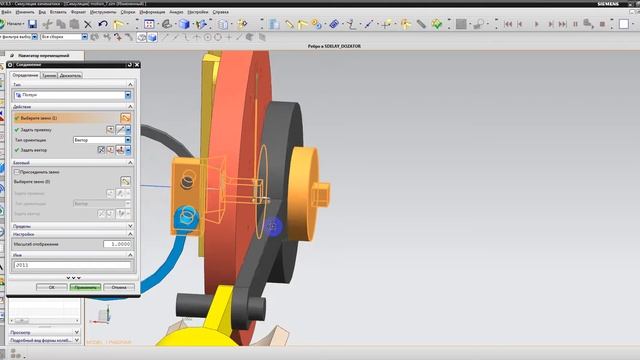Image resolution: width=640 pixels, height=360 pixels.
Task: Undo last action with curved arrow icon
Action: (x=102, y=24)
